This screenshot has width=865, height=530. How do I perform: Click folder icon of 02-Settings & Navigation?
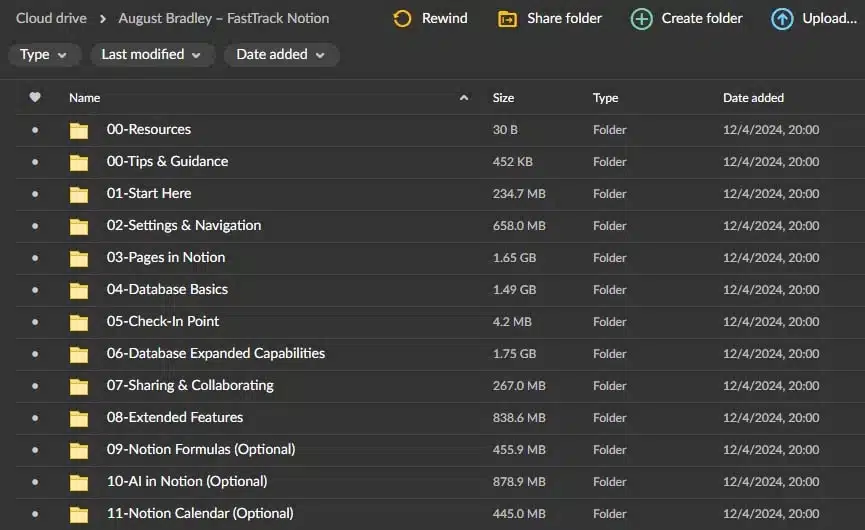pyautogui.click(x=79, y=226)
